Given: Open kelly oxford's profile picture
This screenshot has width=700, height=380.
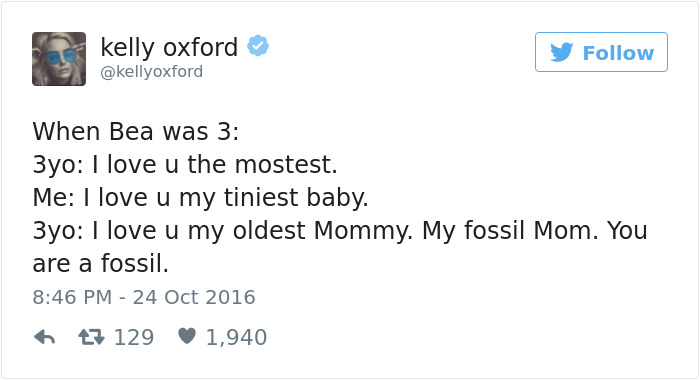Looking at the screenshot, I should [59, 59].
